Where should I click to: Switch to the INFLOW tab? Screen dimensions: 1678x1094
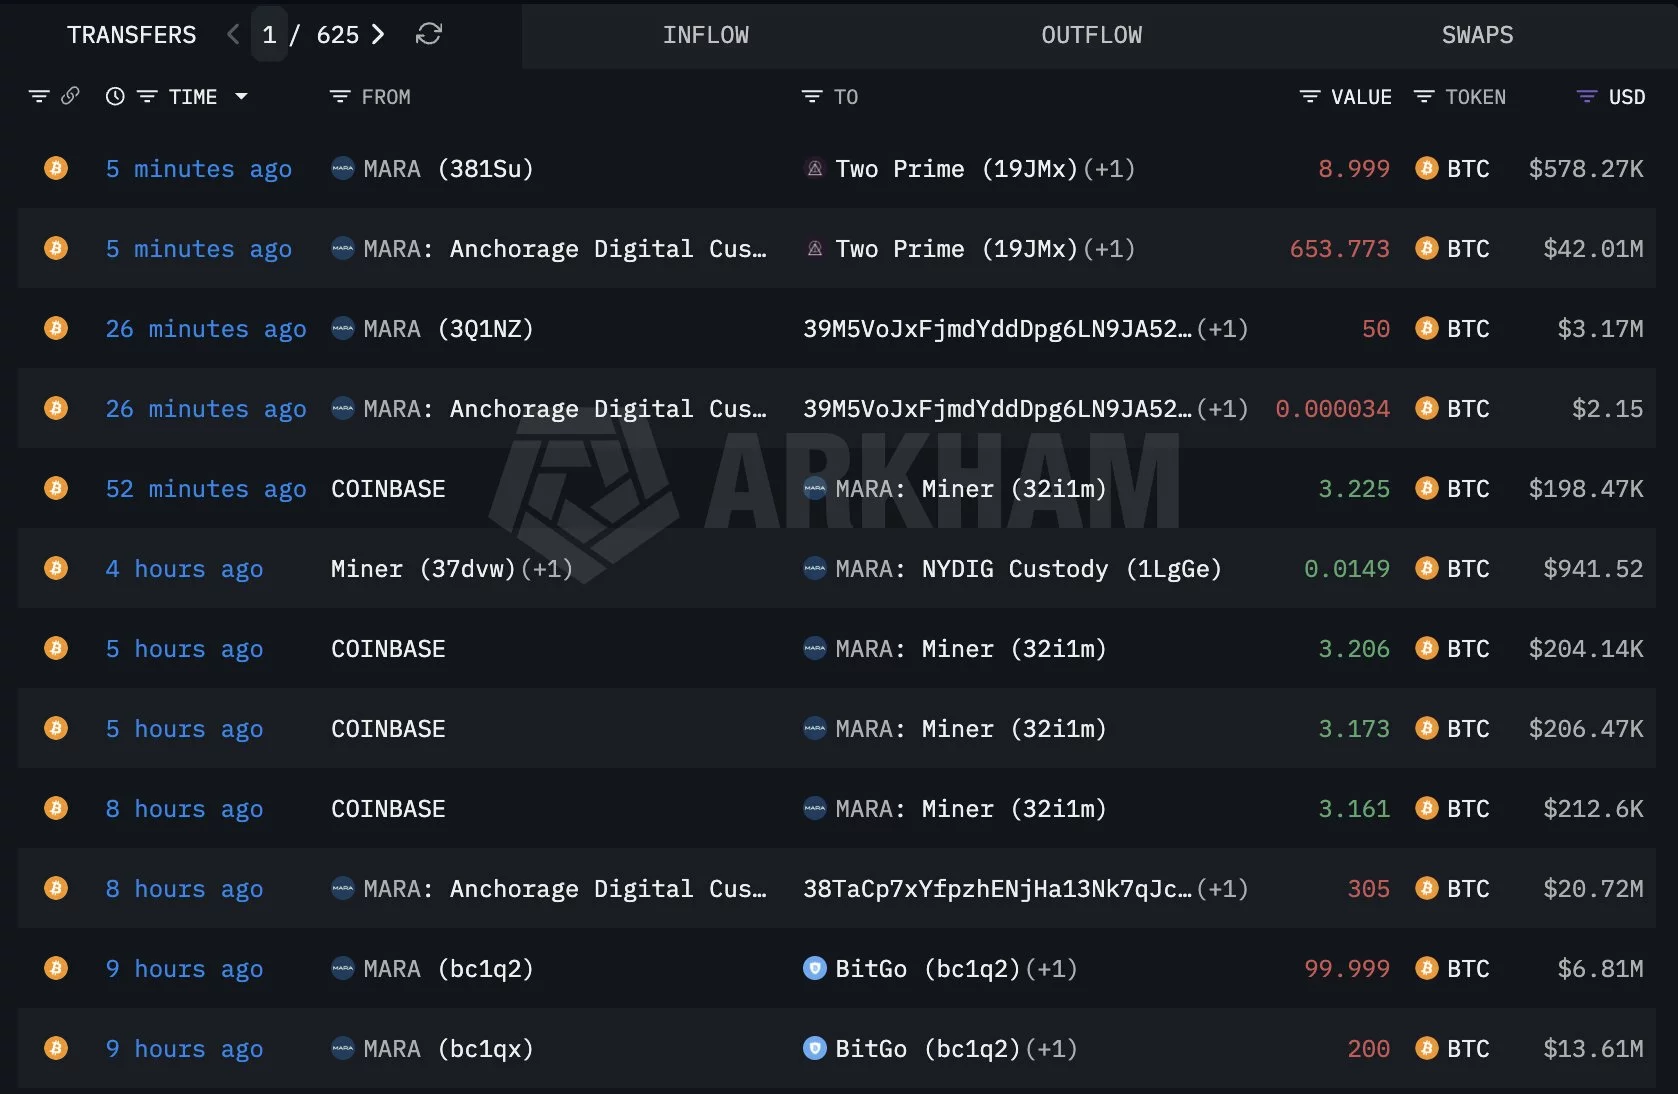706,35
